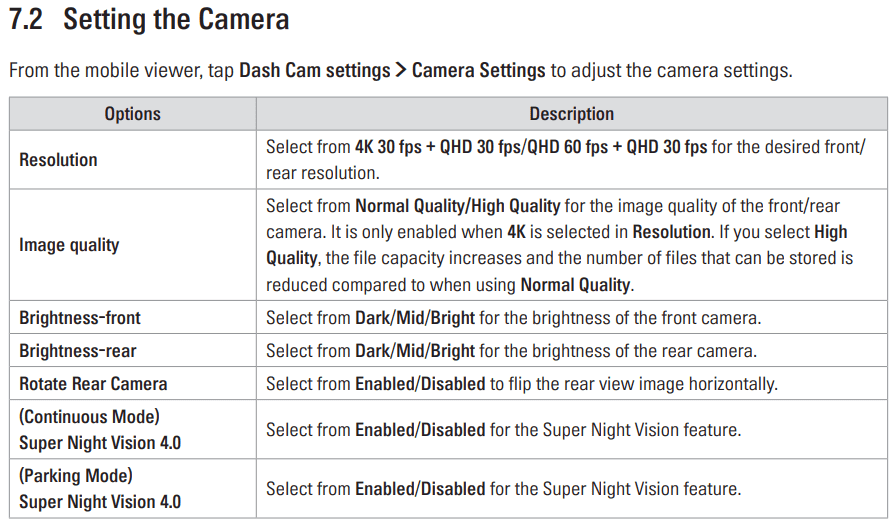Click the 'Rotate Rear Camera' option cell

pyautogui.click(x=132, y=384)
